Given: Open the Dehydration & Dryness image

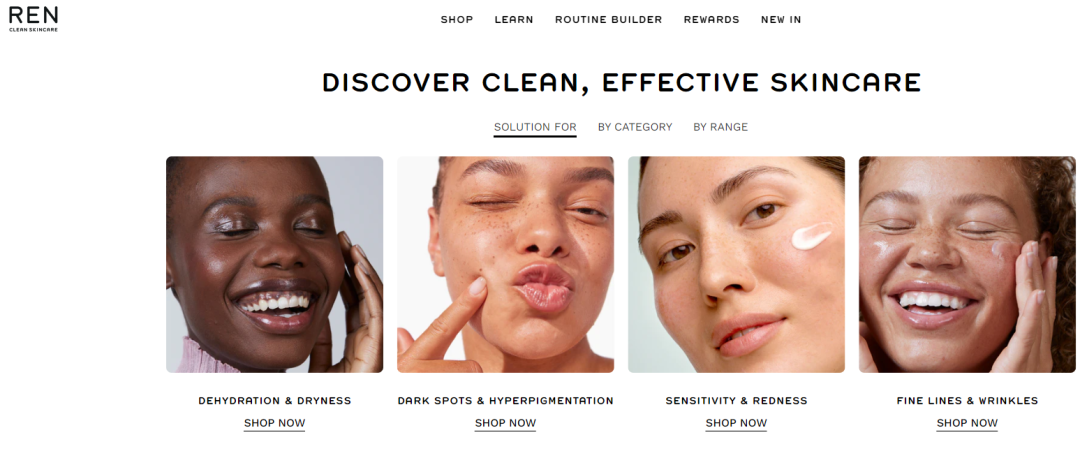Looking at the screenshot, I should [274, 264].
